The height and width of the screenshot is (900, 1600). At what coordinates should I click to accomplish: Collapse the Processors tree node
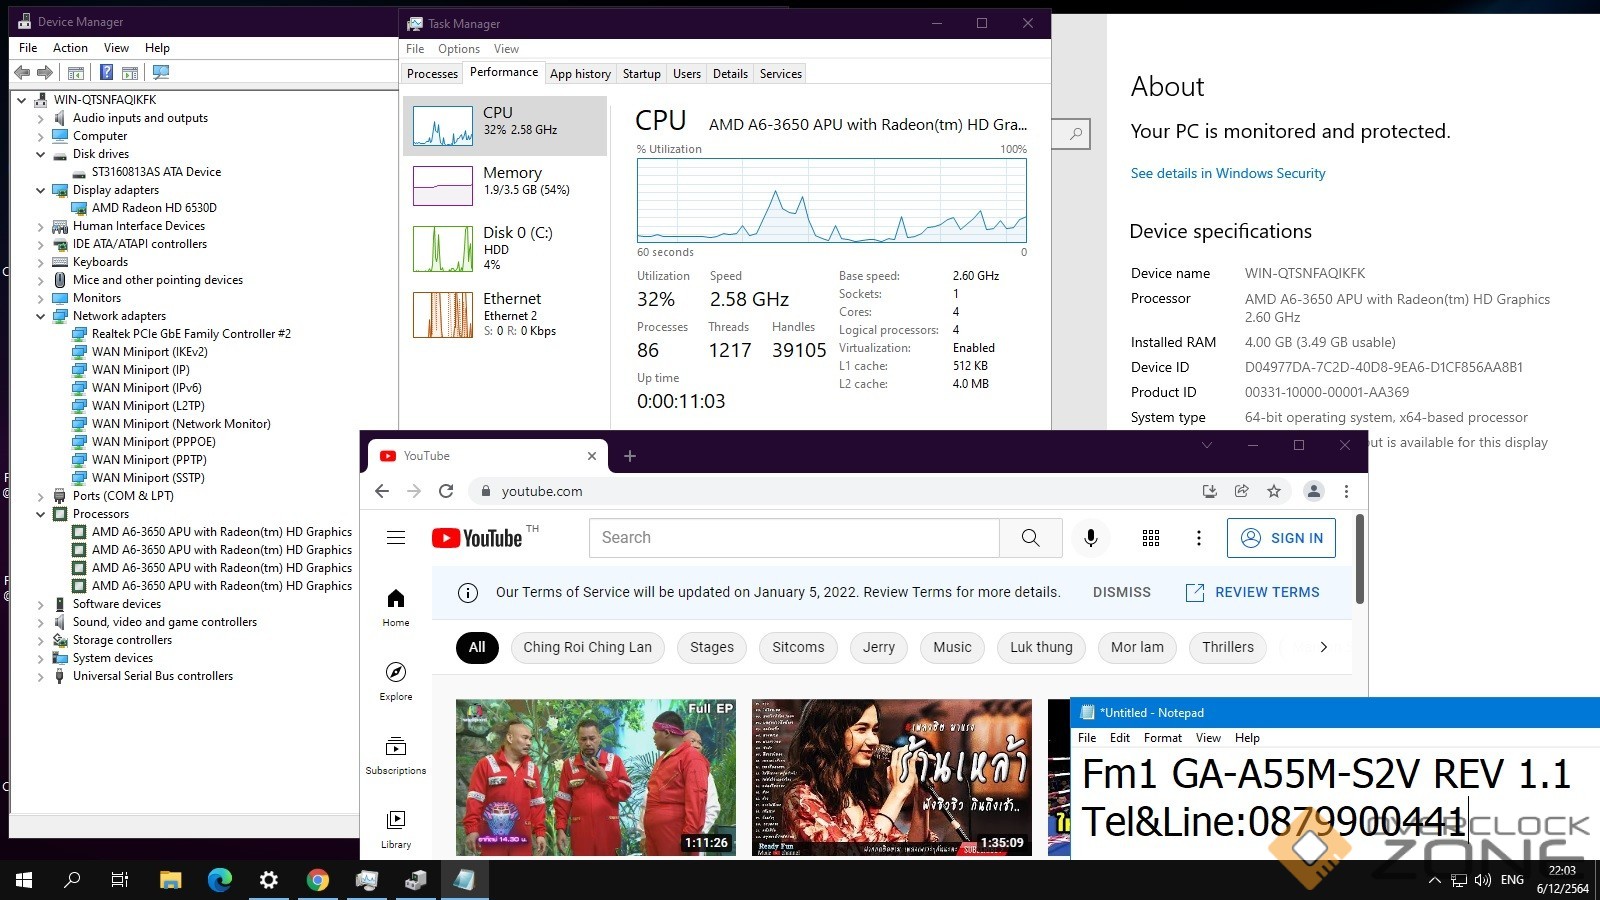[x=41, y=514]
